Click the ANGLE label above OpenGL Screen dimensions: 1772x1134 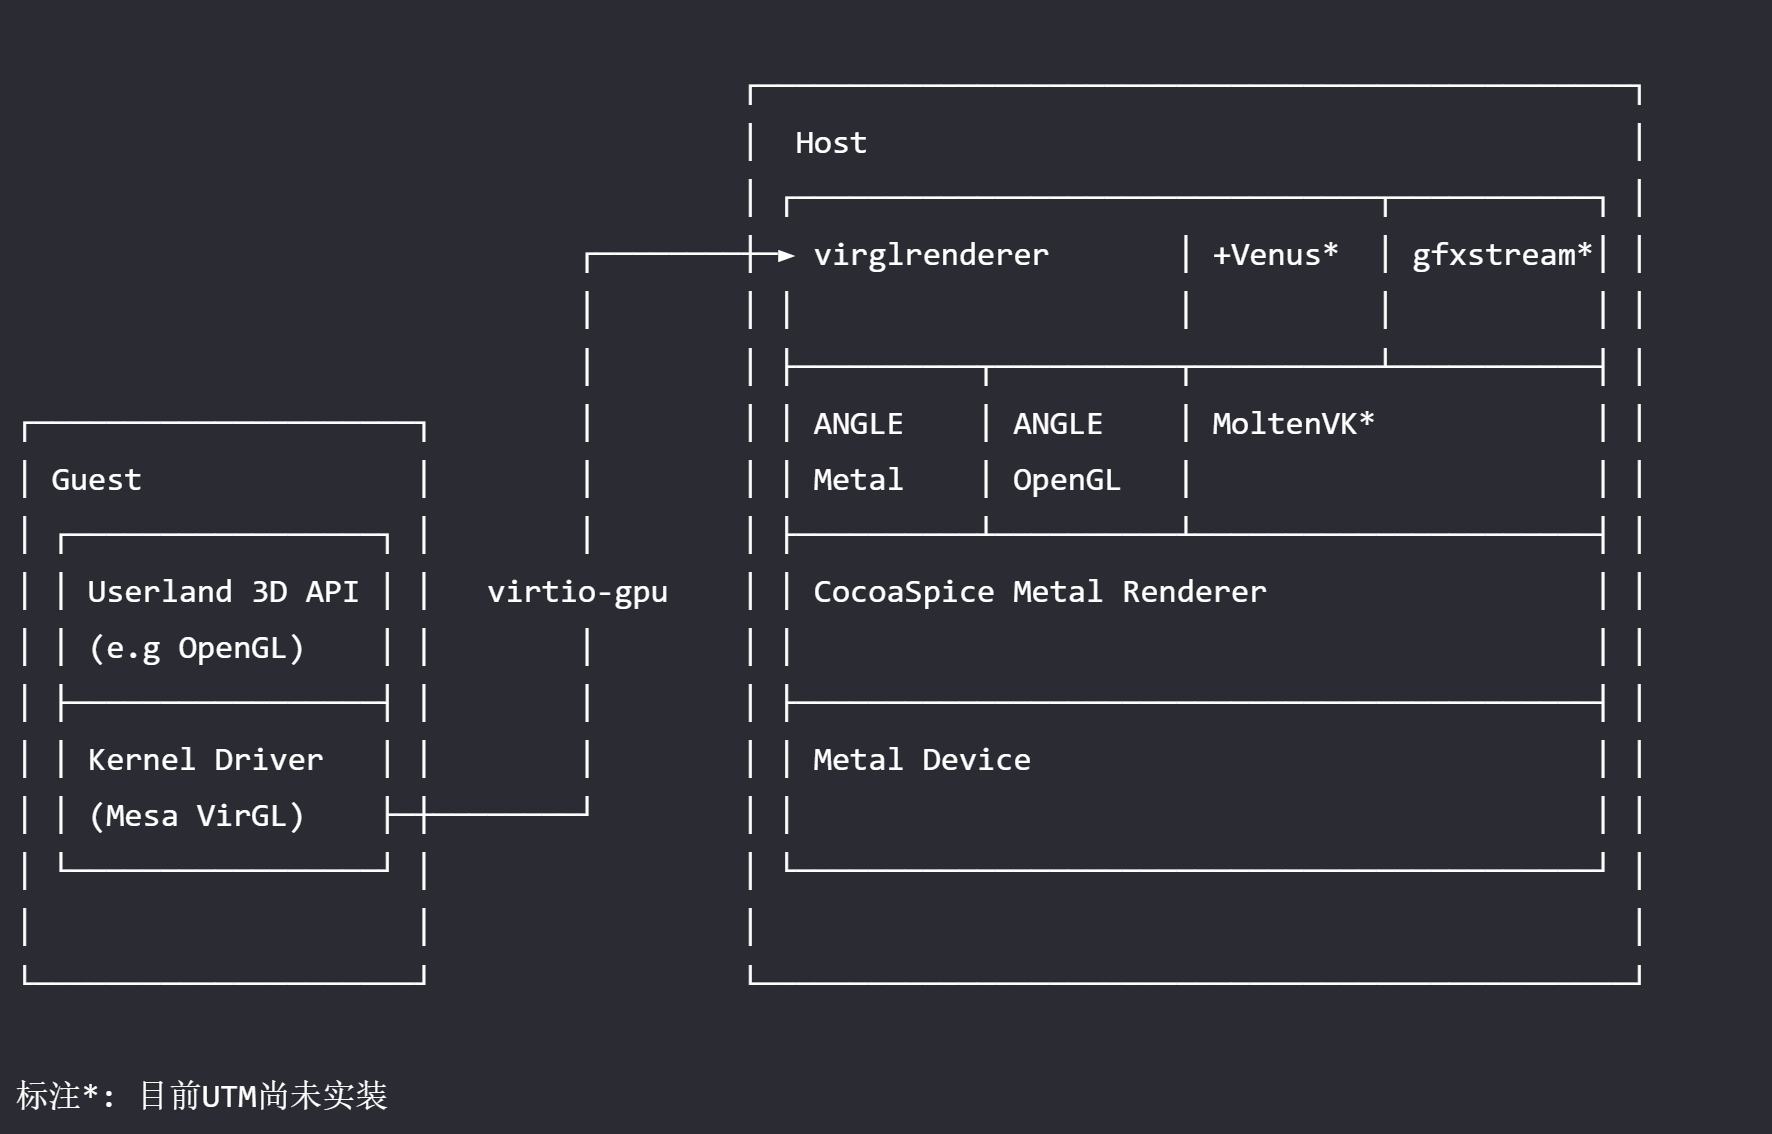[x=1057, y=424]
